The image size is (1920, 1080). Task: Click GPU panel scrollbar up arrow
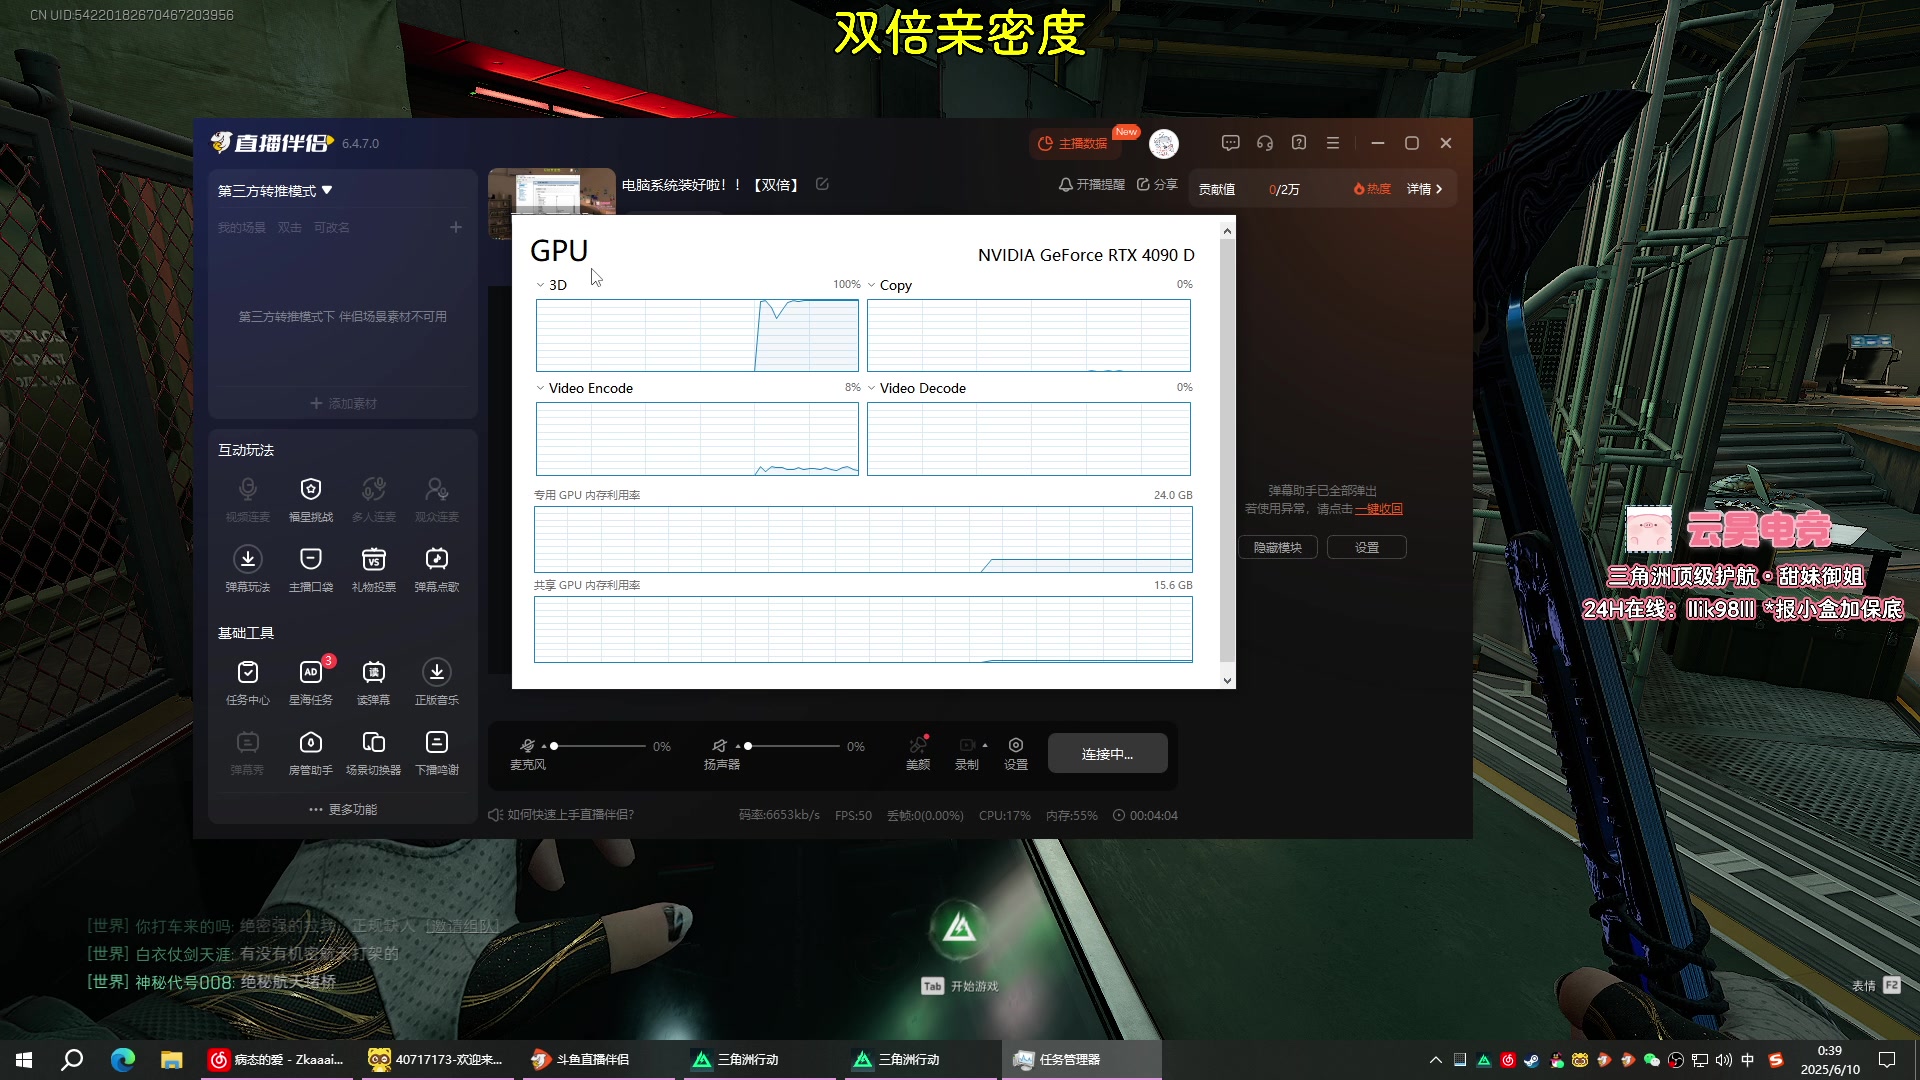pos(1227,231)
